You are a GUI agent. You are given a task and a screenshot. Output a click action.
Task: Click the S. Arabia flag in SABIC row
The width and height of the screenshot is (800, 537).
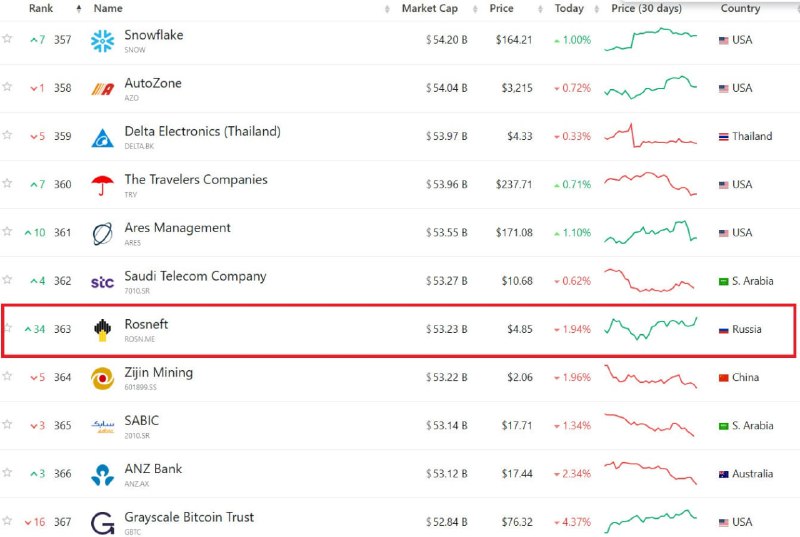point(723,426)
